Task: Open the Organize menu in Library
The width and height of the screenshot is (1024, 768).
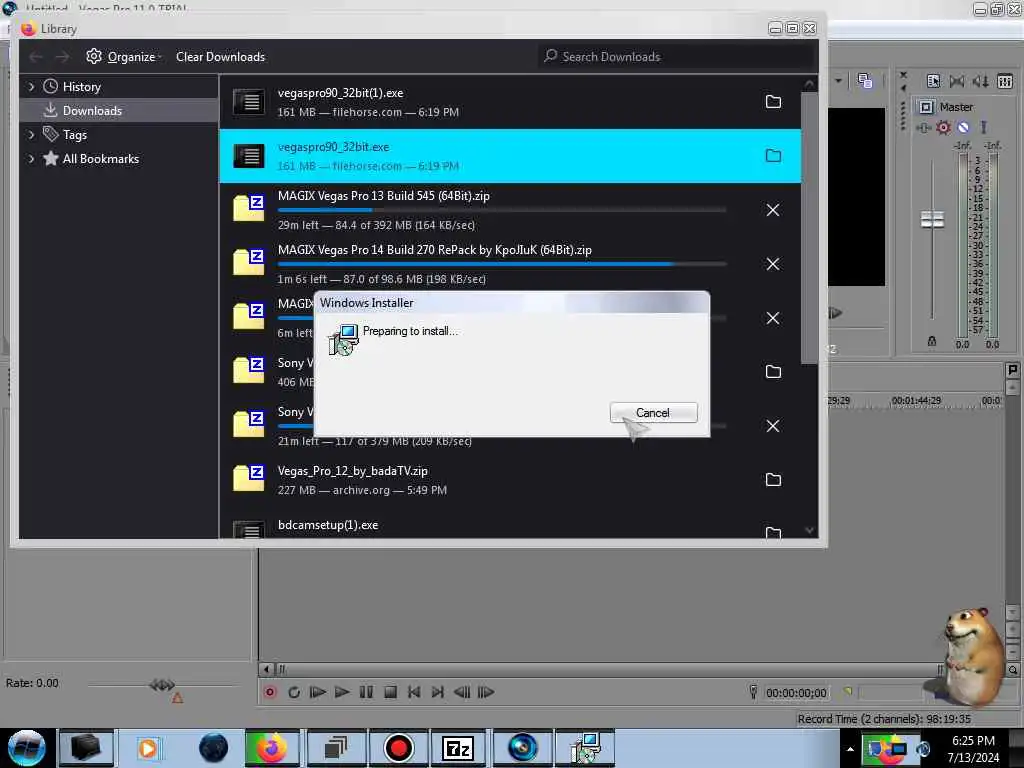Action: click(123, 57)
